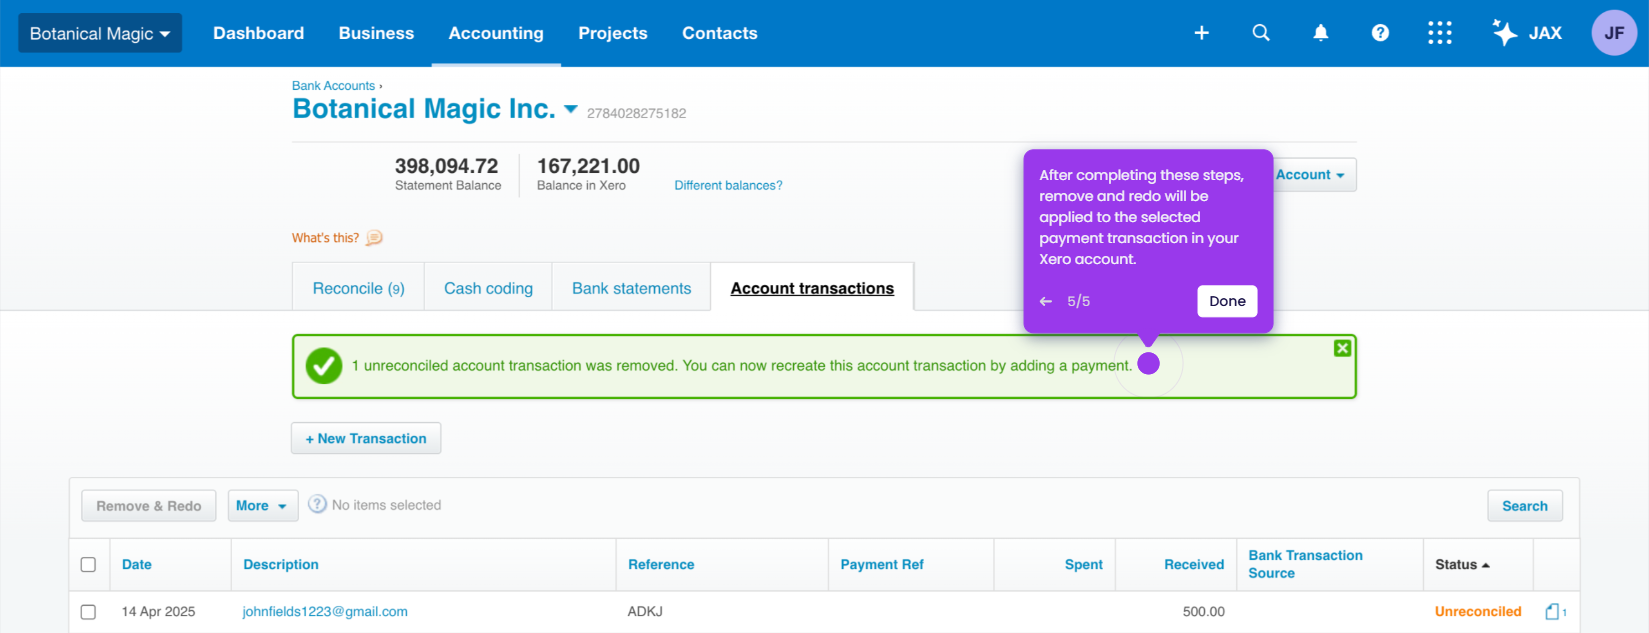Click the plus create-new icon
This screenshot has height=633, width=1649.
click(1201, 33)
